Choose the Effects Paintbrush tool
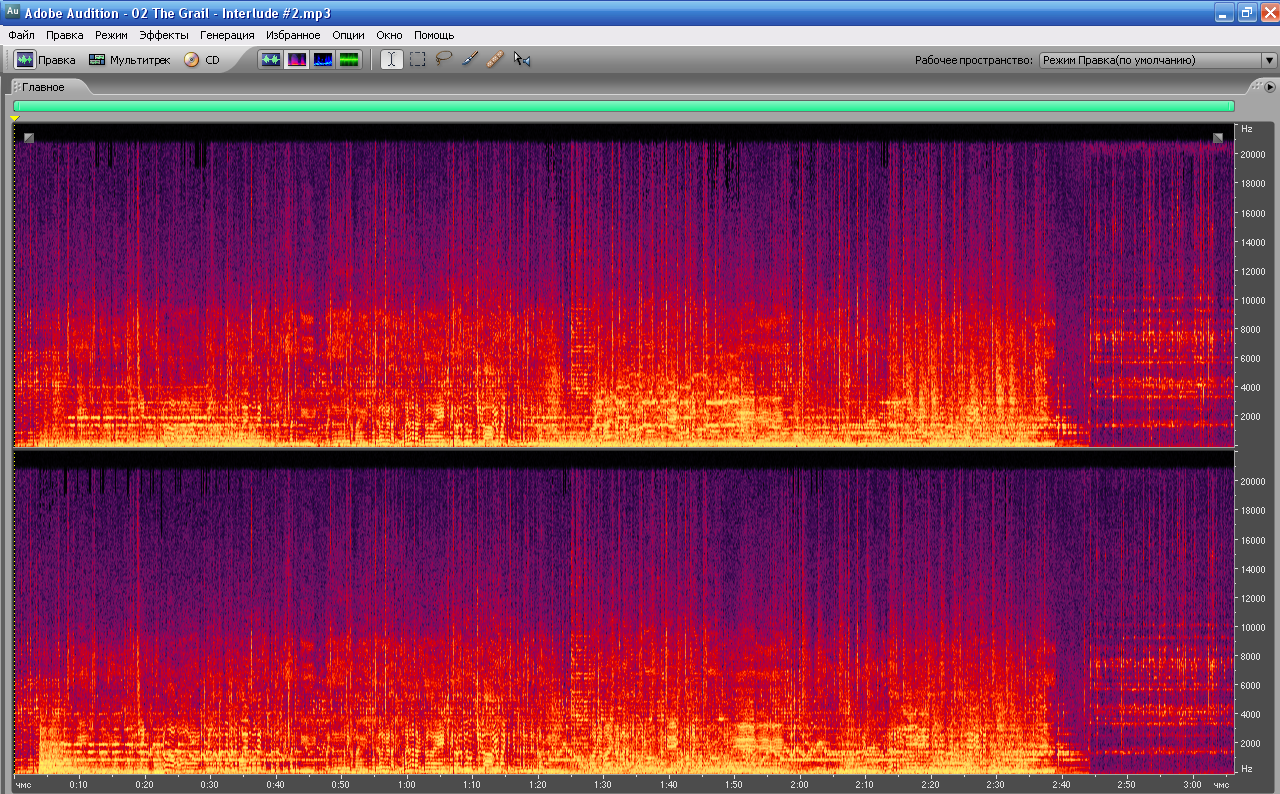This screenshot has height=794, width=1280. tap(470, 60)
